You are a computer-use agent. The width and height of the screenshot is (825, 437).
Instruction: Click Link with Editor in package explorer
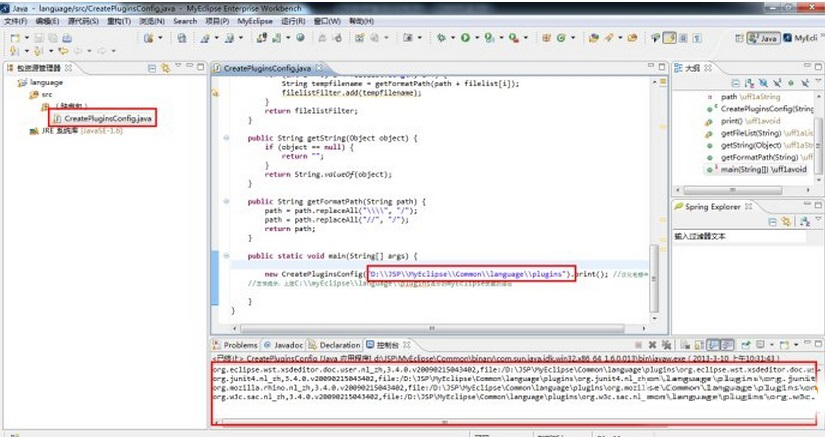point(166,68)
